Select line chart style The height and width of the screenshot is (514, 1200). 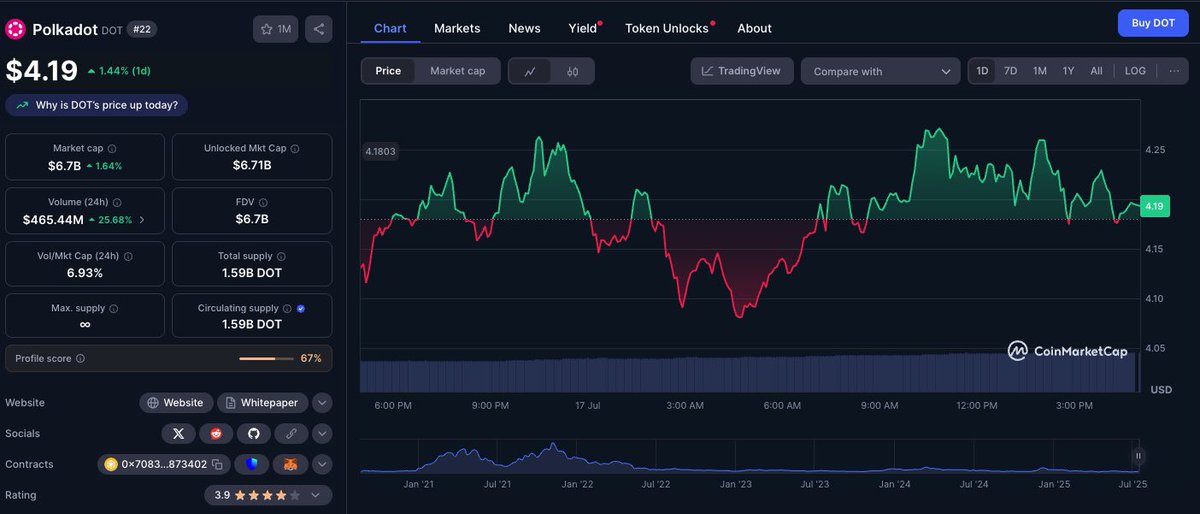click(x=530, y=71)
